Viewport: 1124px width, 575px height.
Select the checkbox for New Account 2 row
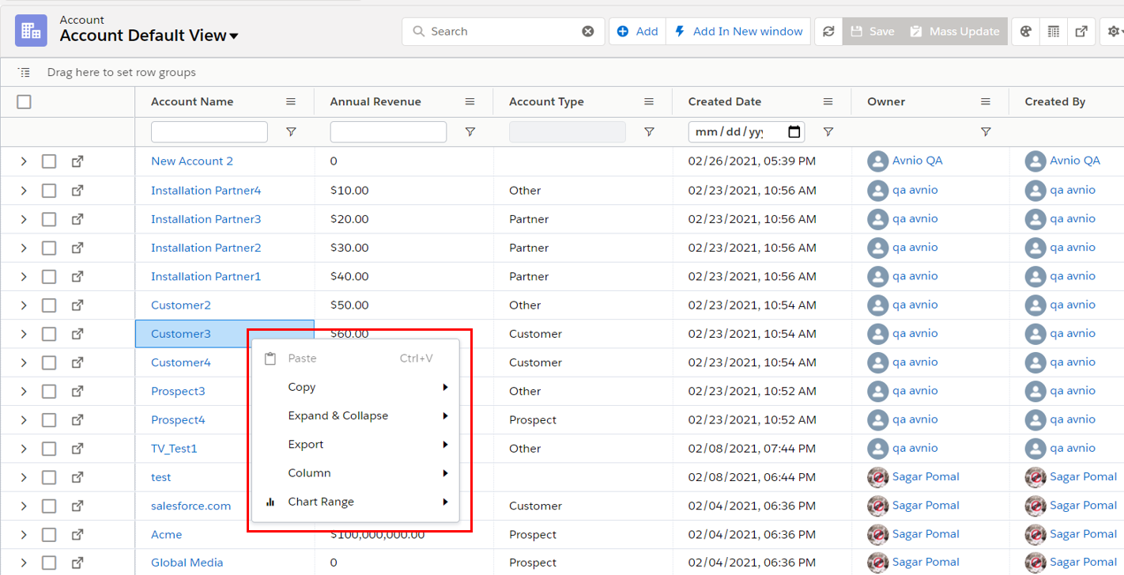[49, 161]
